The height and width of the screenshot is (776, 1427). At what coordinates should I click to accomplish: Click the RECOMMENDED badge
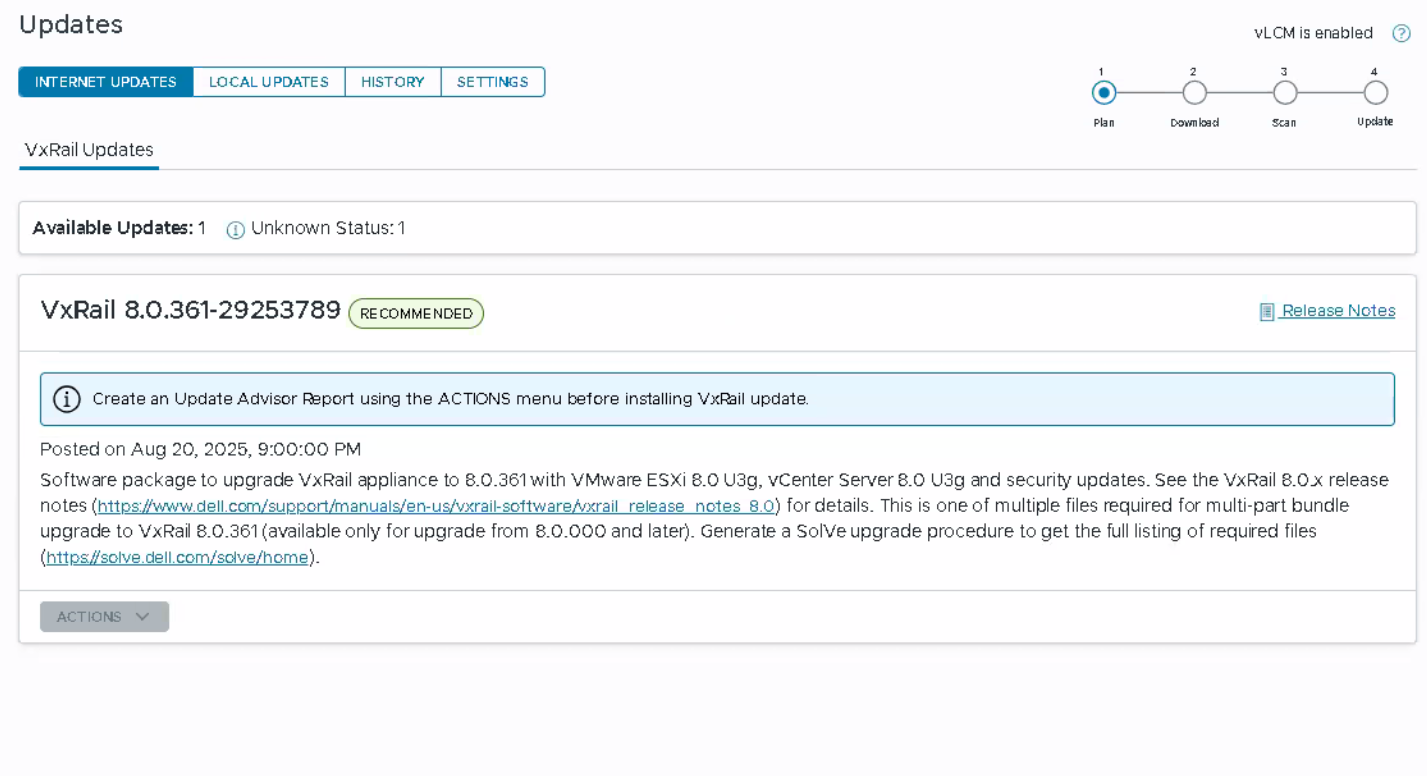416,314
